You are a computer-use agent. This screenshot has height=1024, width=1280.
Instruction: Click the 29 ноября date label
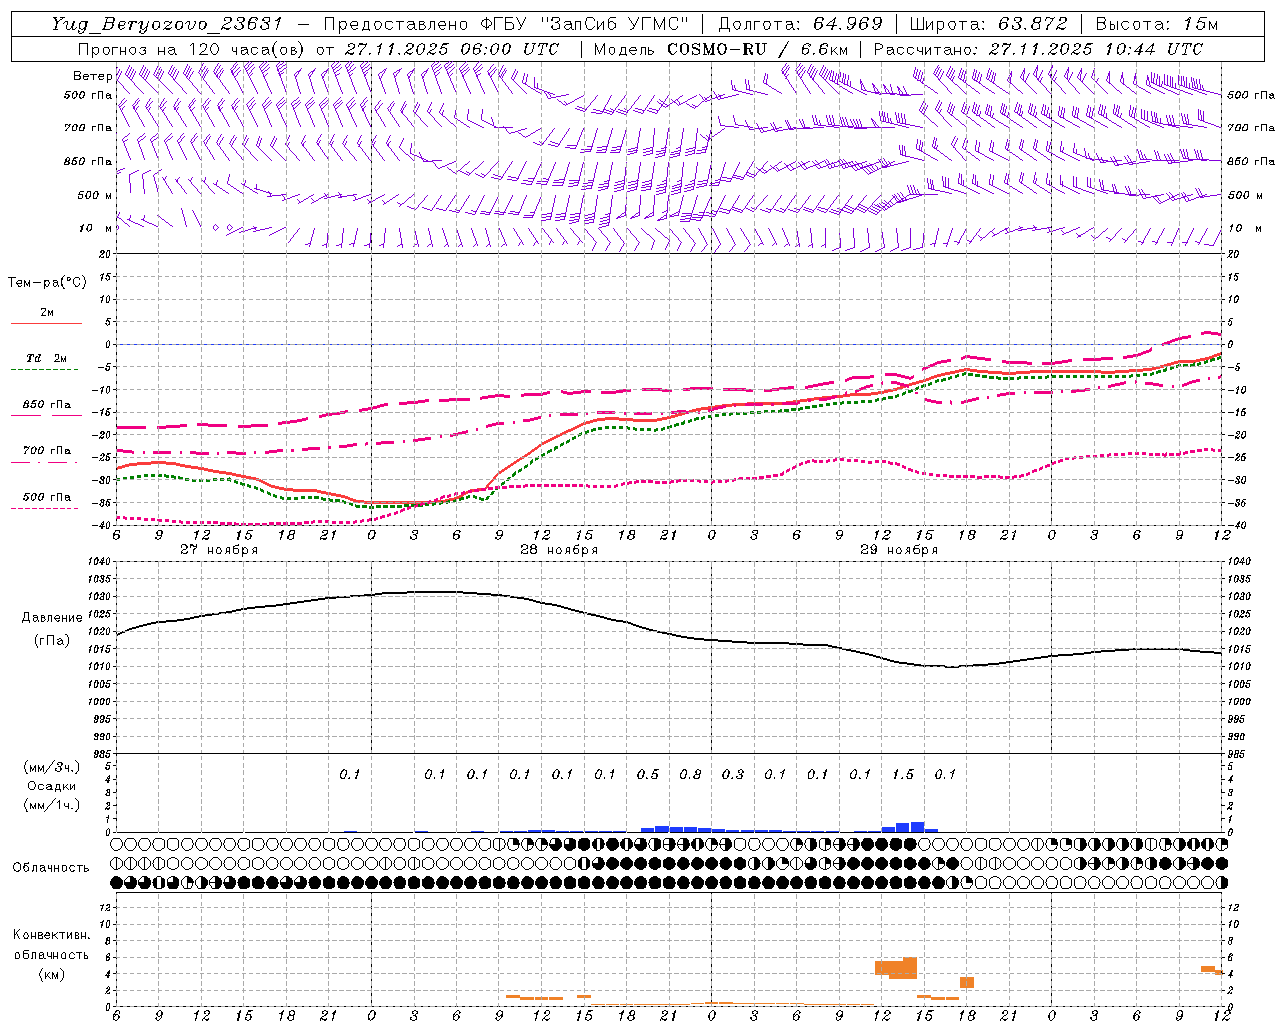899,550
